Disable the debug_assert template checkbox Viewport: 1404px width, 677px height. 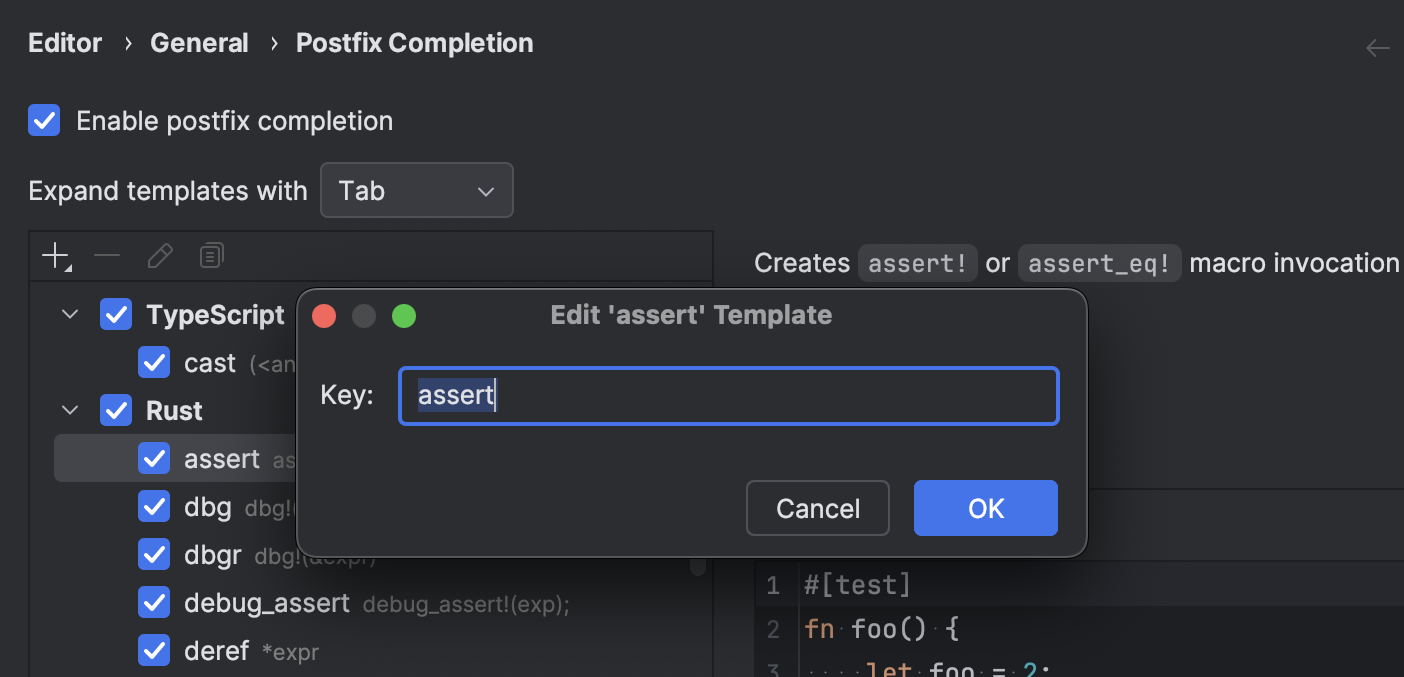click(x=154, y=602)
